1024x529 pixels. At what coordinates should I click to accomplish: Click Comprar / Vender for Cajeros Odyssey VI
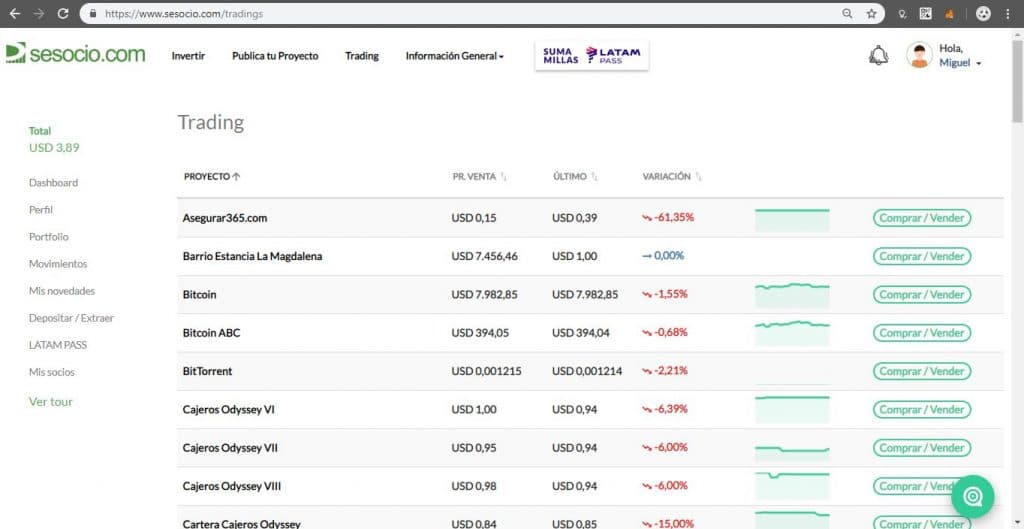pyautogui.click(x=921, y=409)
